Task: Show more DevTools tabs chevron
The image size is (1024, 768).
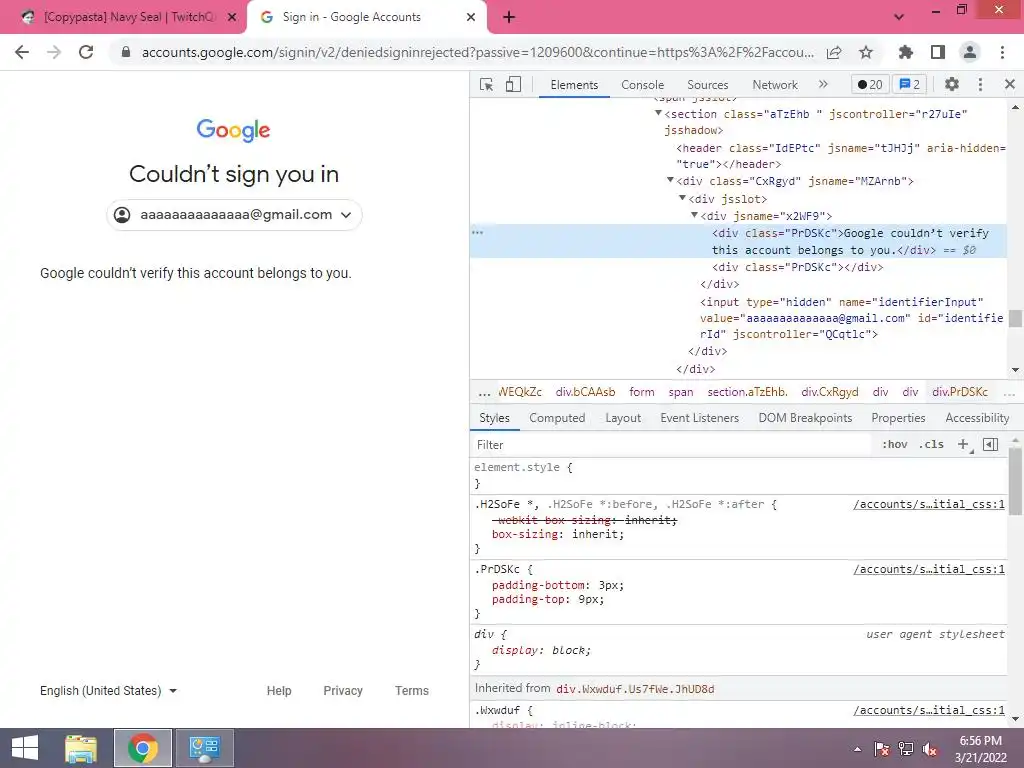Action: point(823,84)
